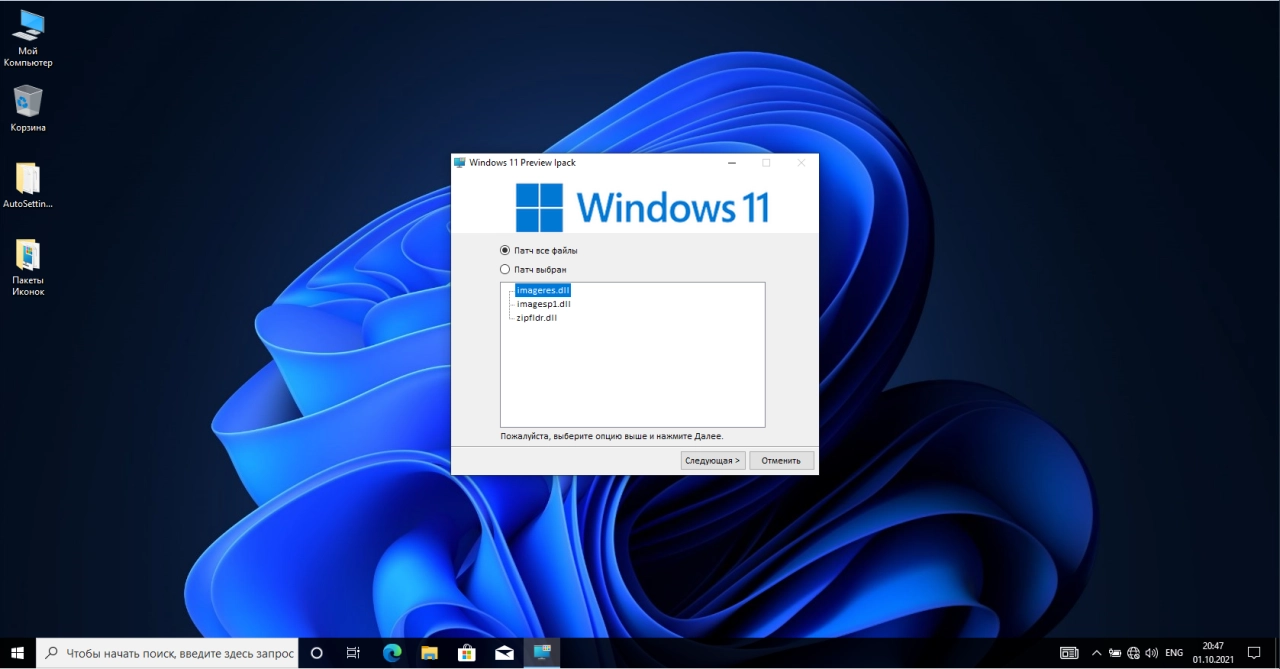Image resolution: width=1280 pixels, height=669 pixels.
Task: Open the Mail app from taskbar
Action: 505,653
